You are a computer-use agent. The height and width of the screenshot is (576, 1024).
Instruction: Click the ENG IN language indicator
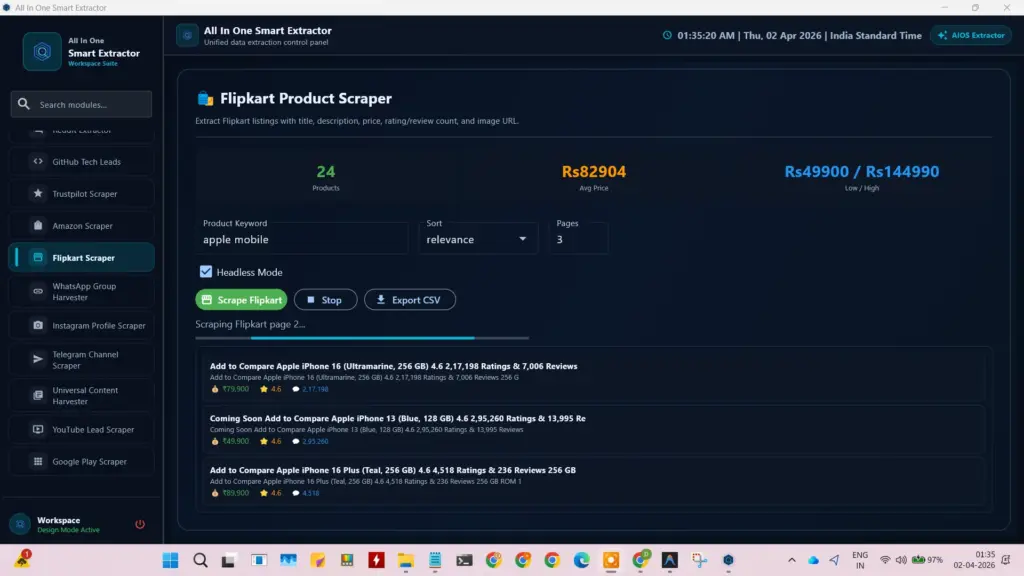click(x=860, y=560)
